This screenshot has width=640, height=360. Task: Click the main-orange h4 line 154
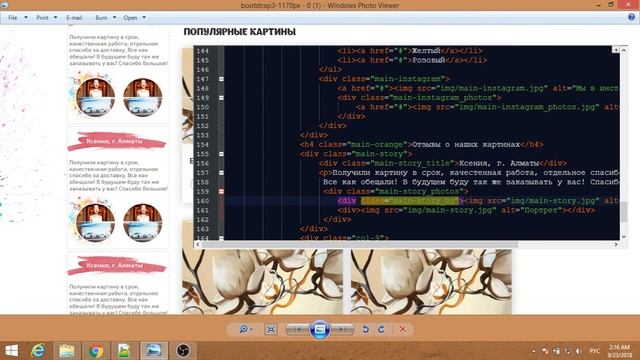422,144
